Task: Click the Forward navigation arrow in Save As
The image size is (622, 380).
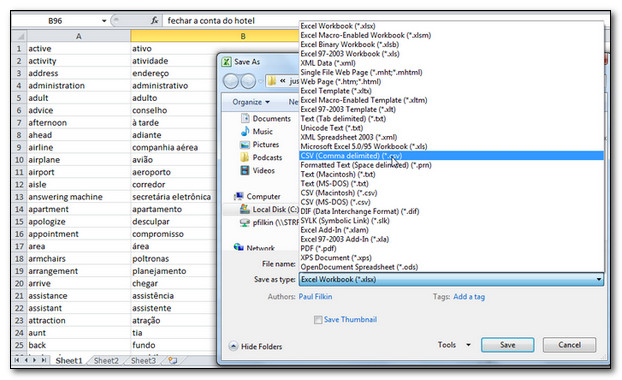Action: [248, 81]
